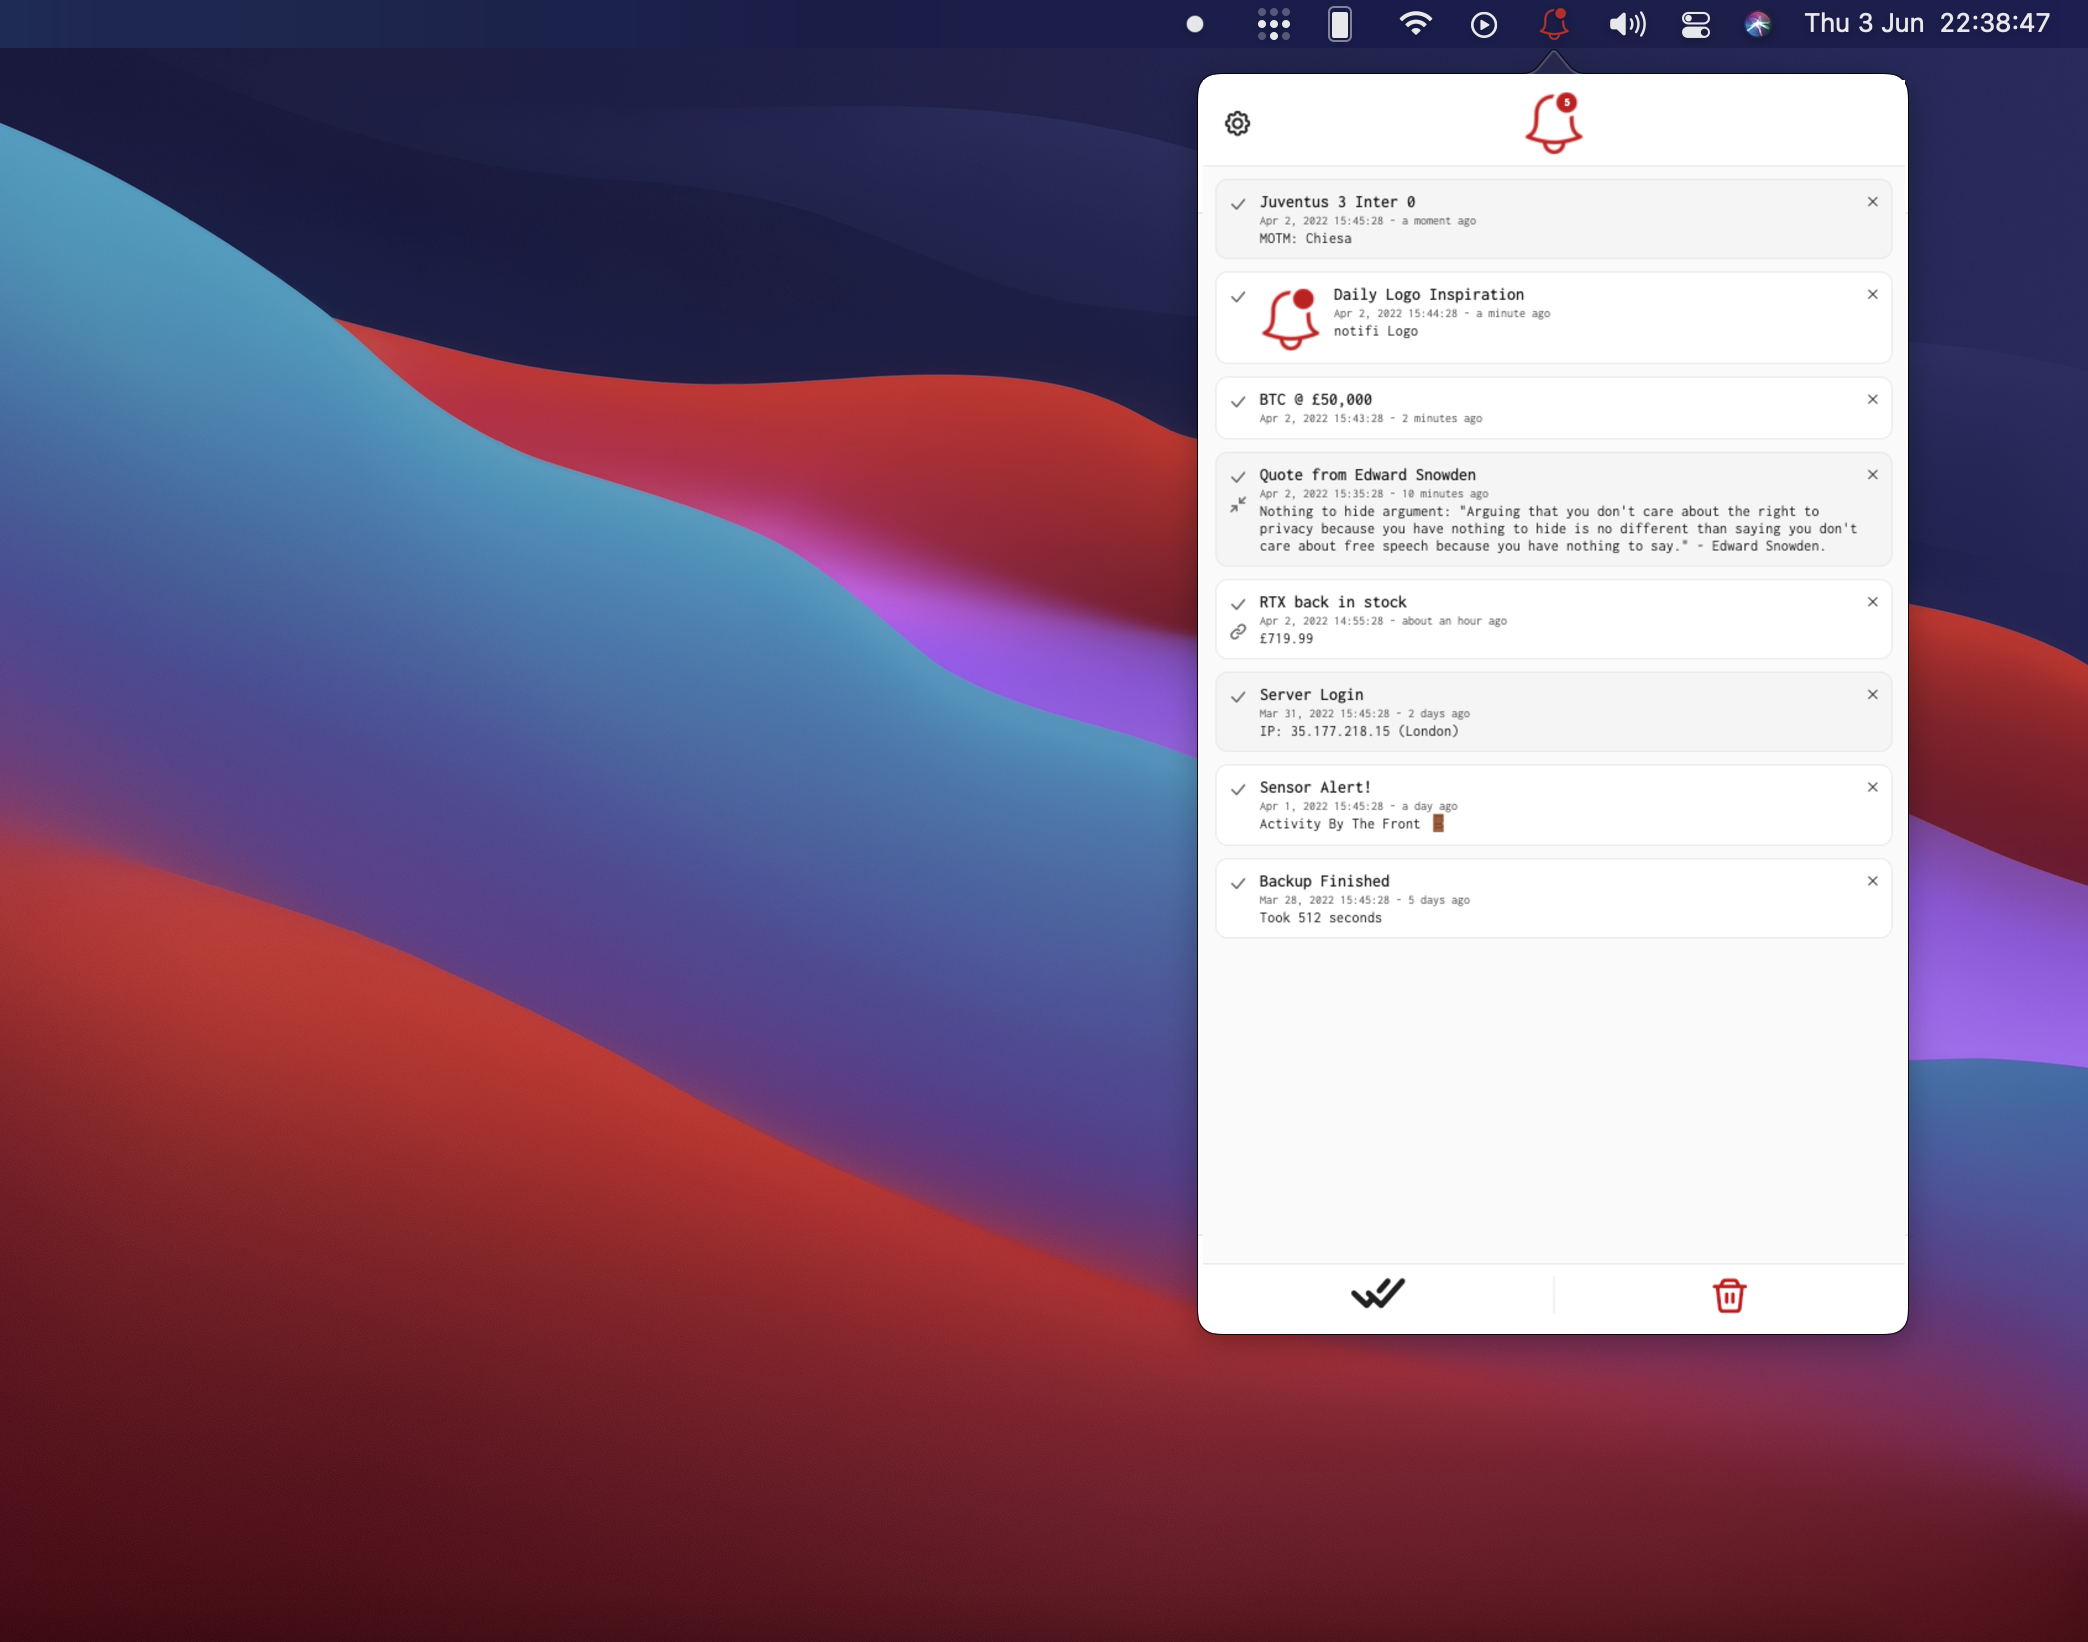Open link icon on RTX back in stock
Image resolution: width=2088 pixels, height=1642 pixels.
pos(1238,632)
